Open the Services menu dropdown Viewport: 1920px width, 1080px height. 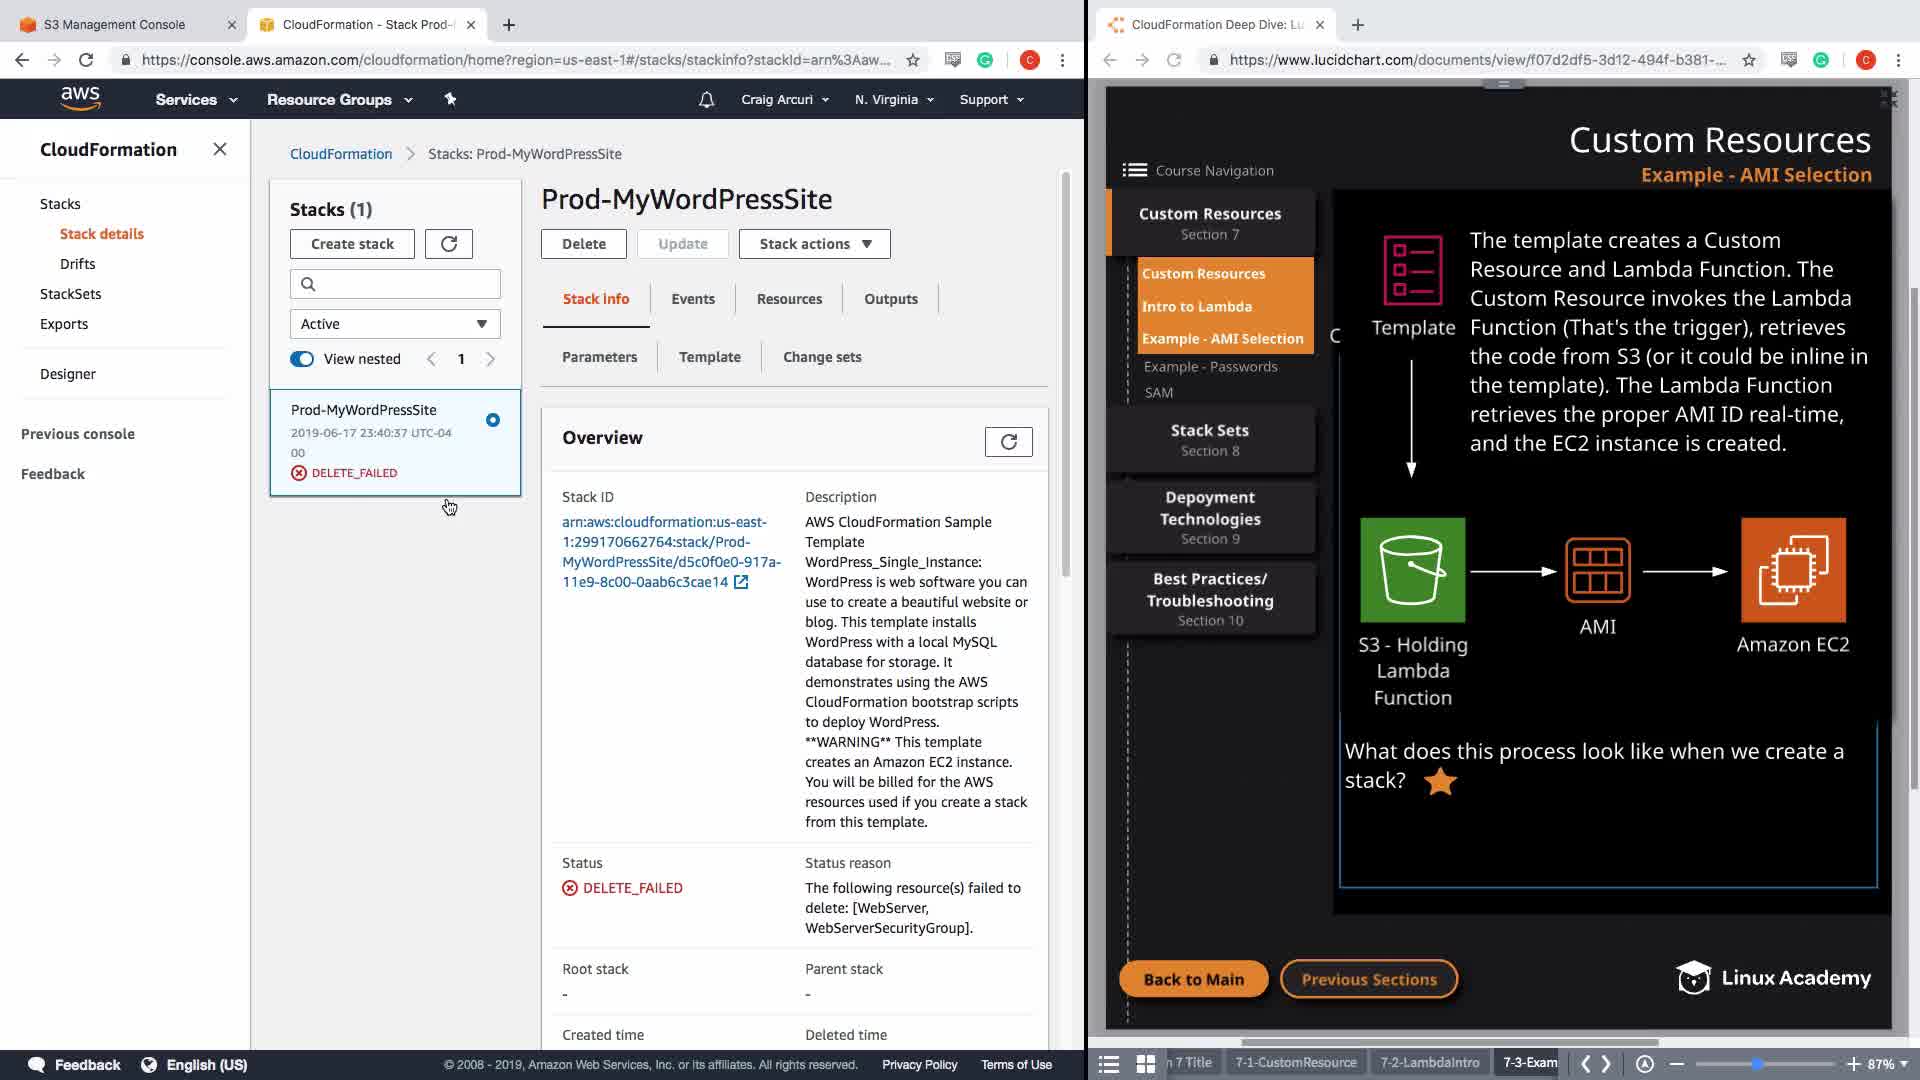coord(196,99)
